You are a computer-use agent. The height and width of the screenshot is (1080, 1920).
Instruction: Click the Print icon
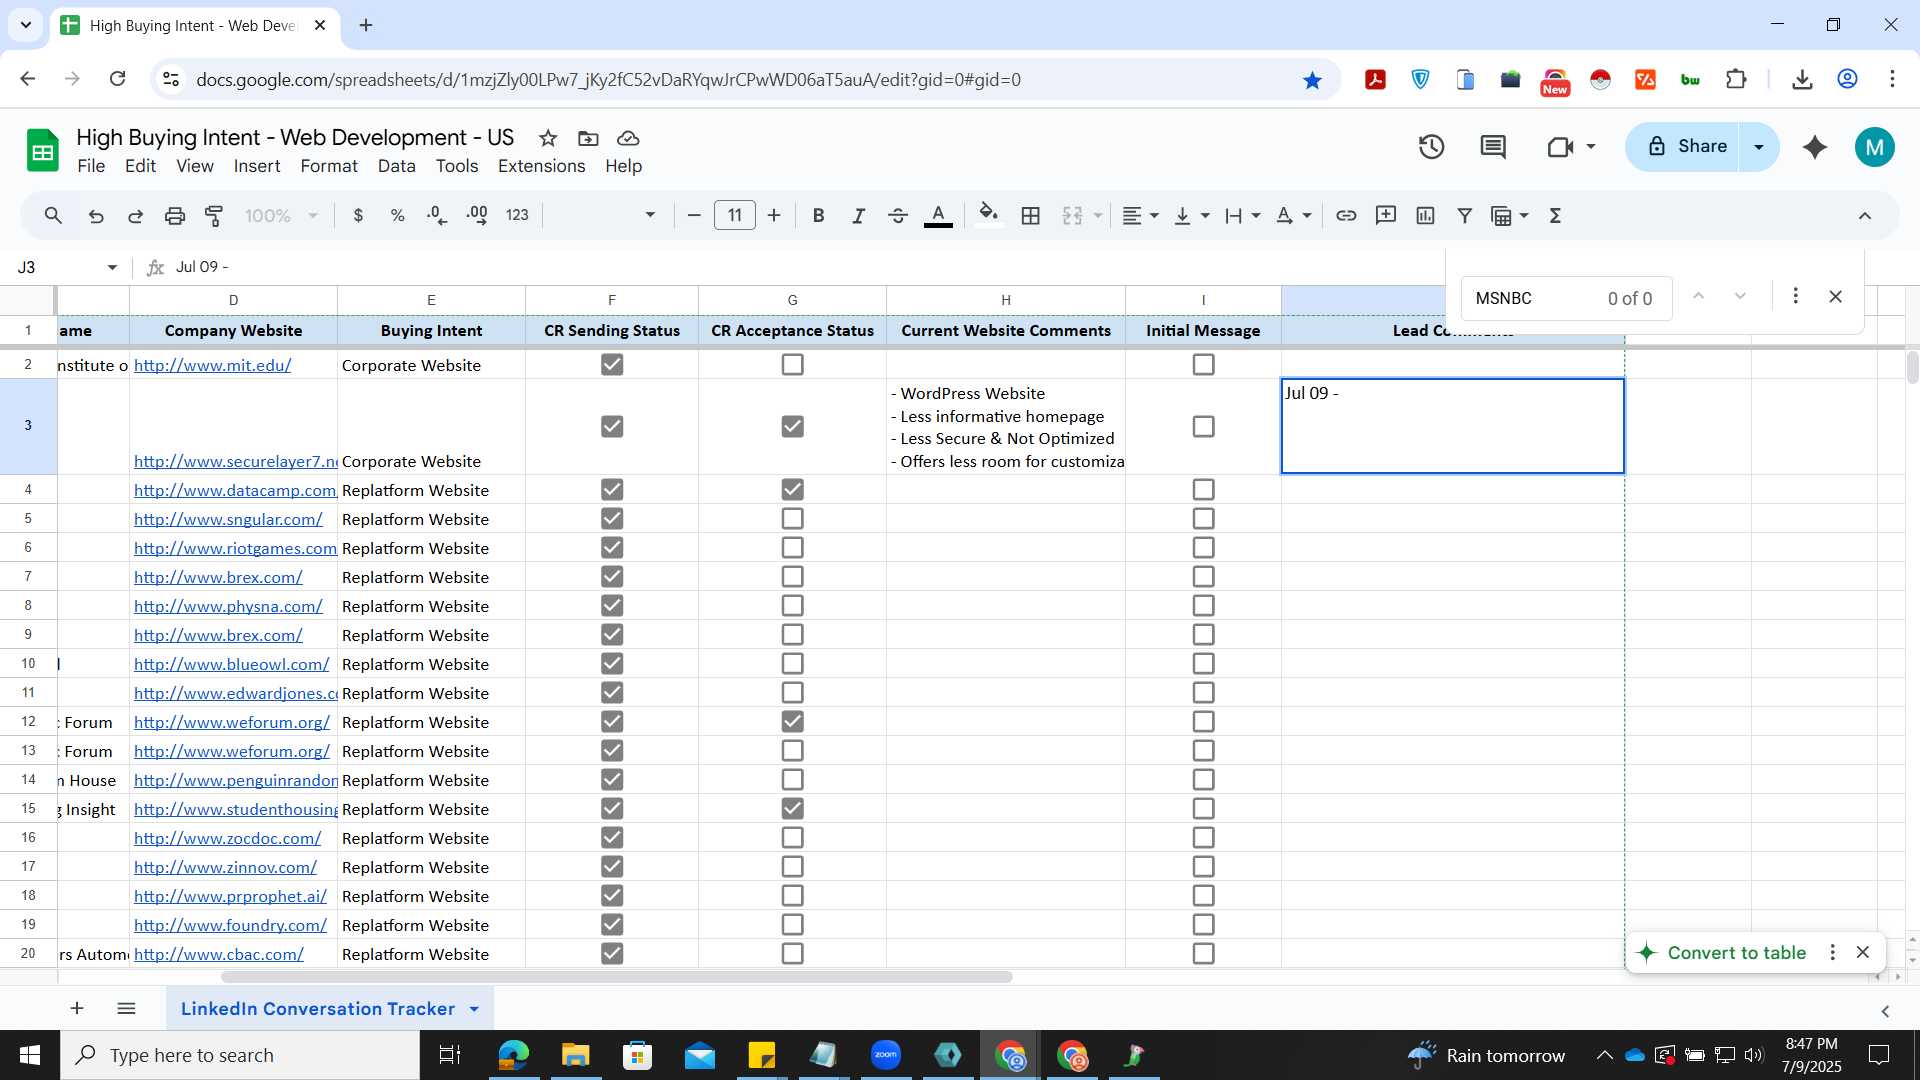(175, 216)
